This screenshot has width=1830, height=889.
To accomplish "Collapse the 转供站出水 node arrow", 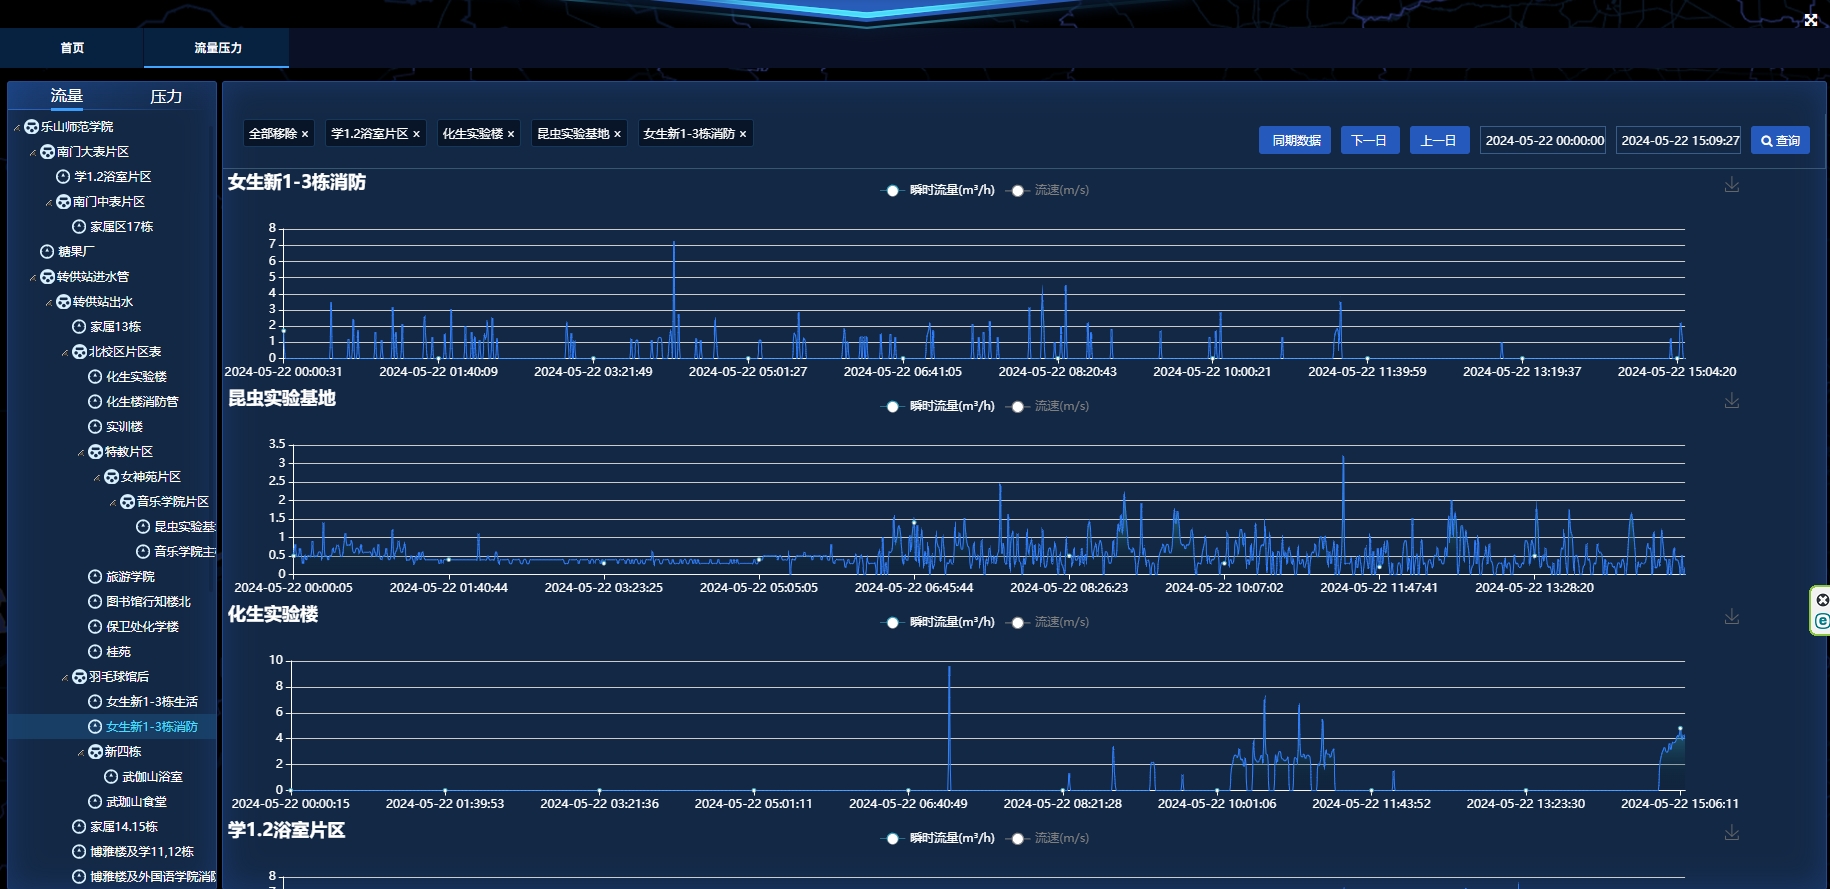I will pos(49,303).
